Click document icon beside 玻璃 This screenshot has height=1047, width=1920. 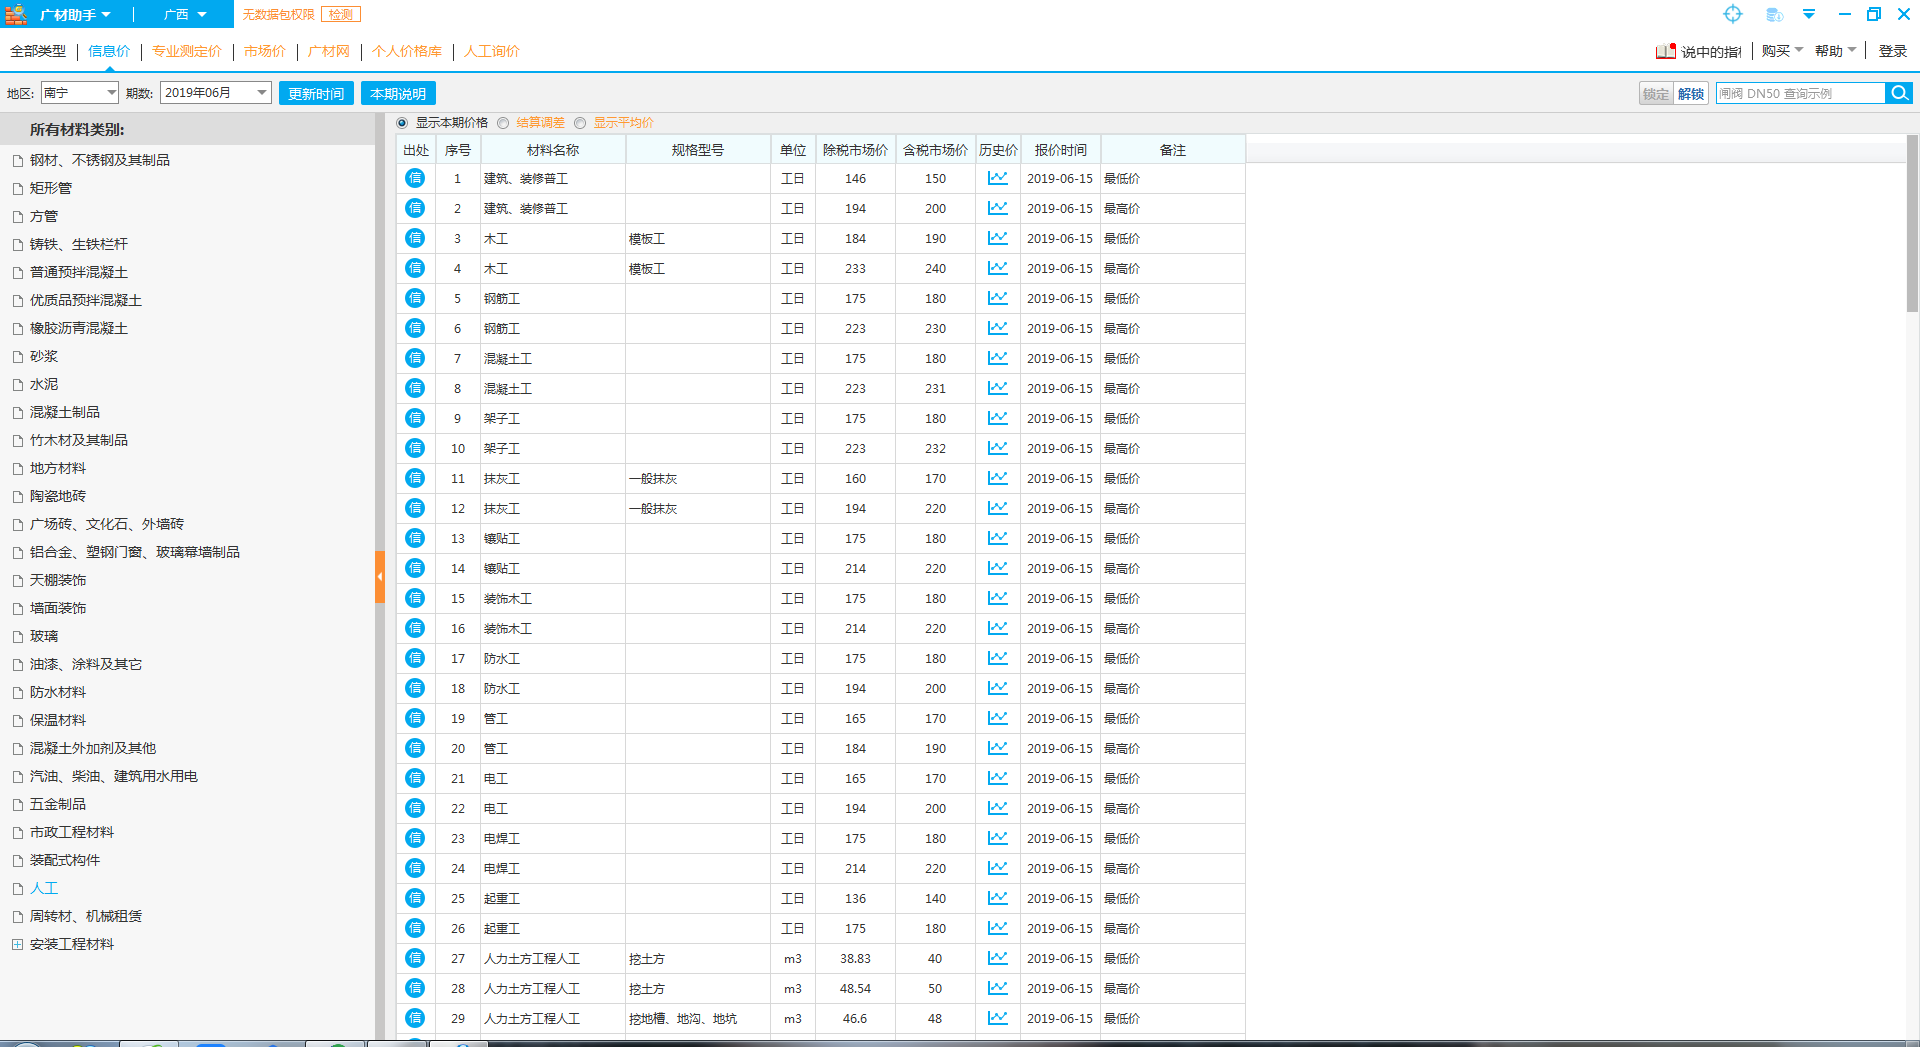click(17, 636)
